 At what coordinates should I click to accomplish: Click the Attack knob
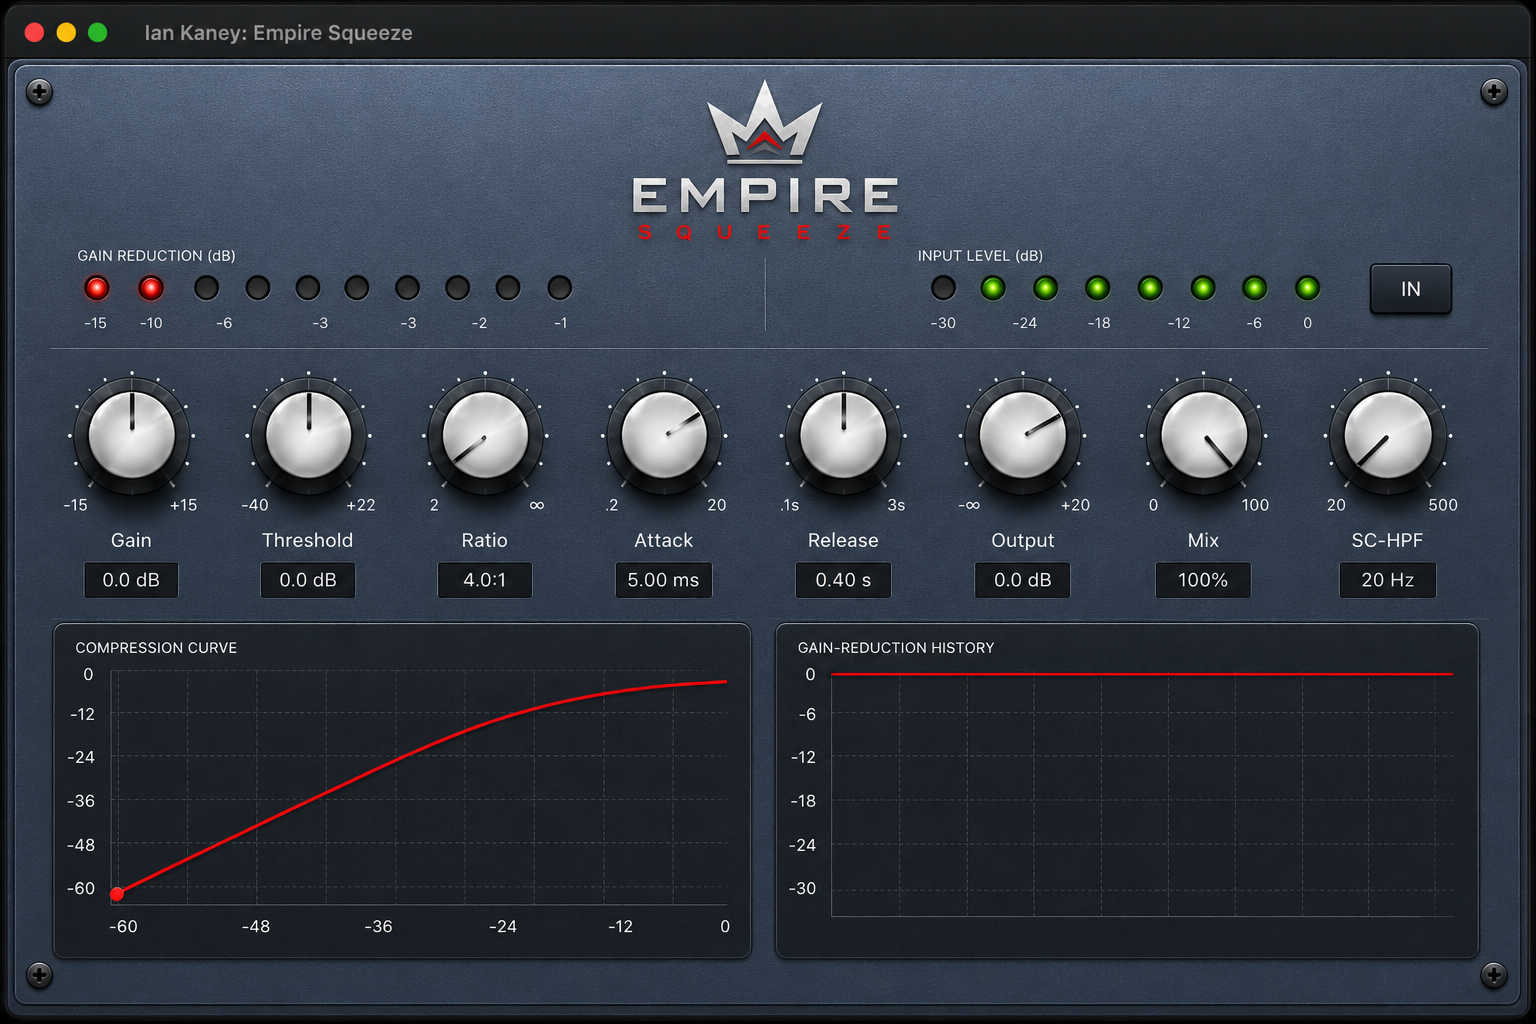coord(664,436)
